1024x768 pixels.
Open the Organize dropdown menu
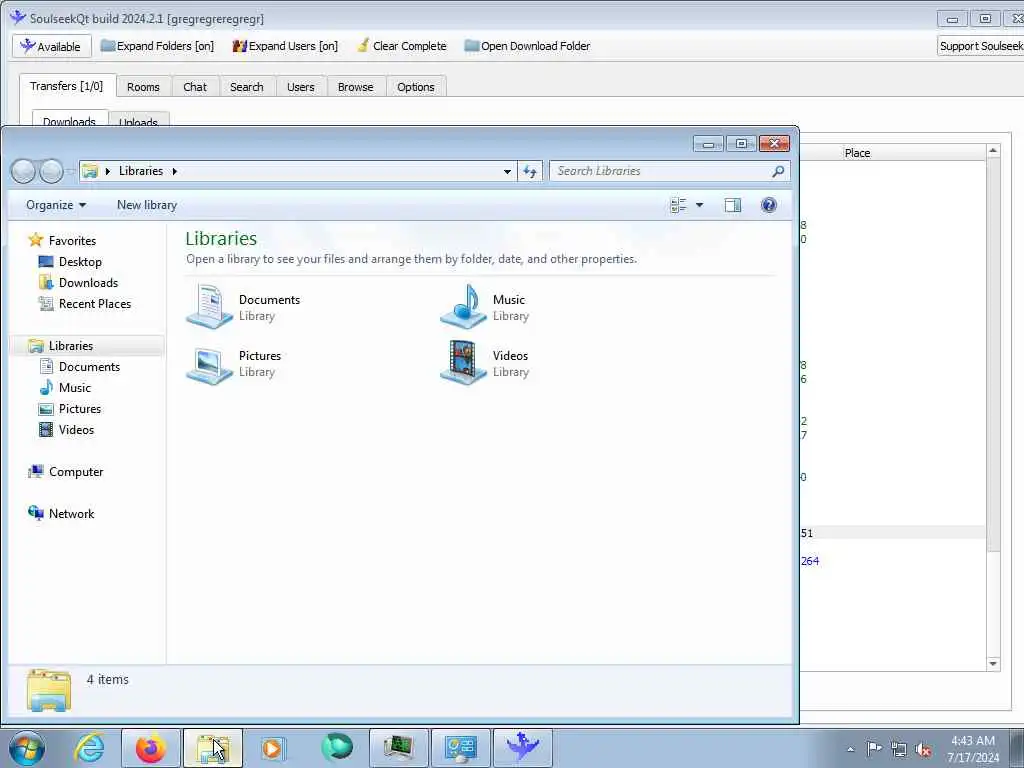[x=56, y=205]
